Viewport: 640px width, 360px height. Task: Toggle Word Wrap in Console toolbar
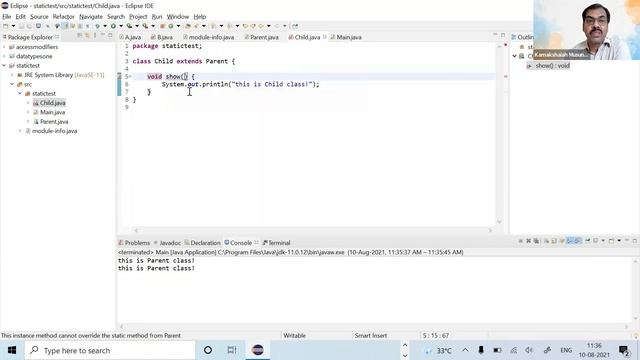point(562,241)
